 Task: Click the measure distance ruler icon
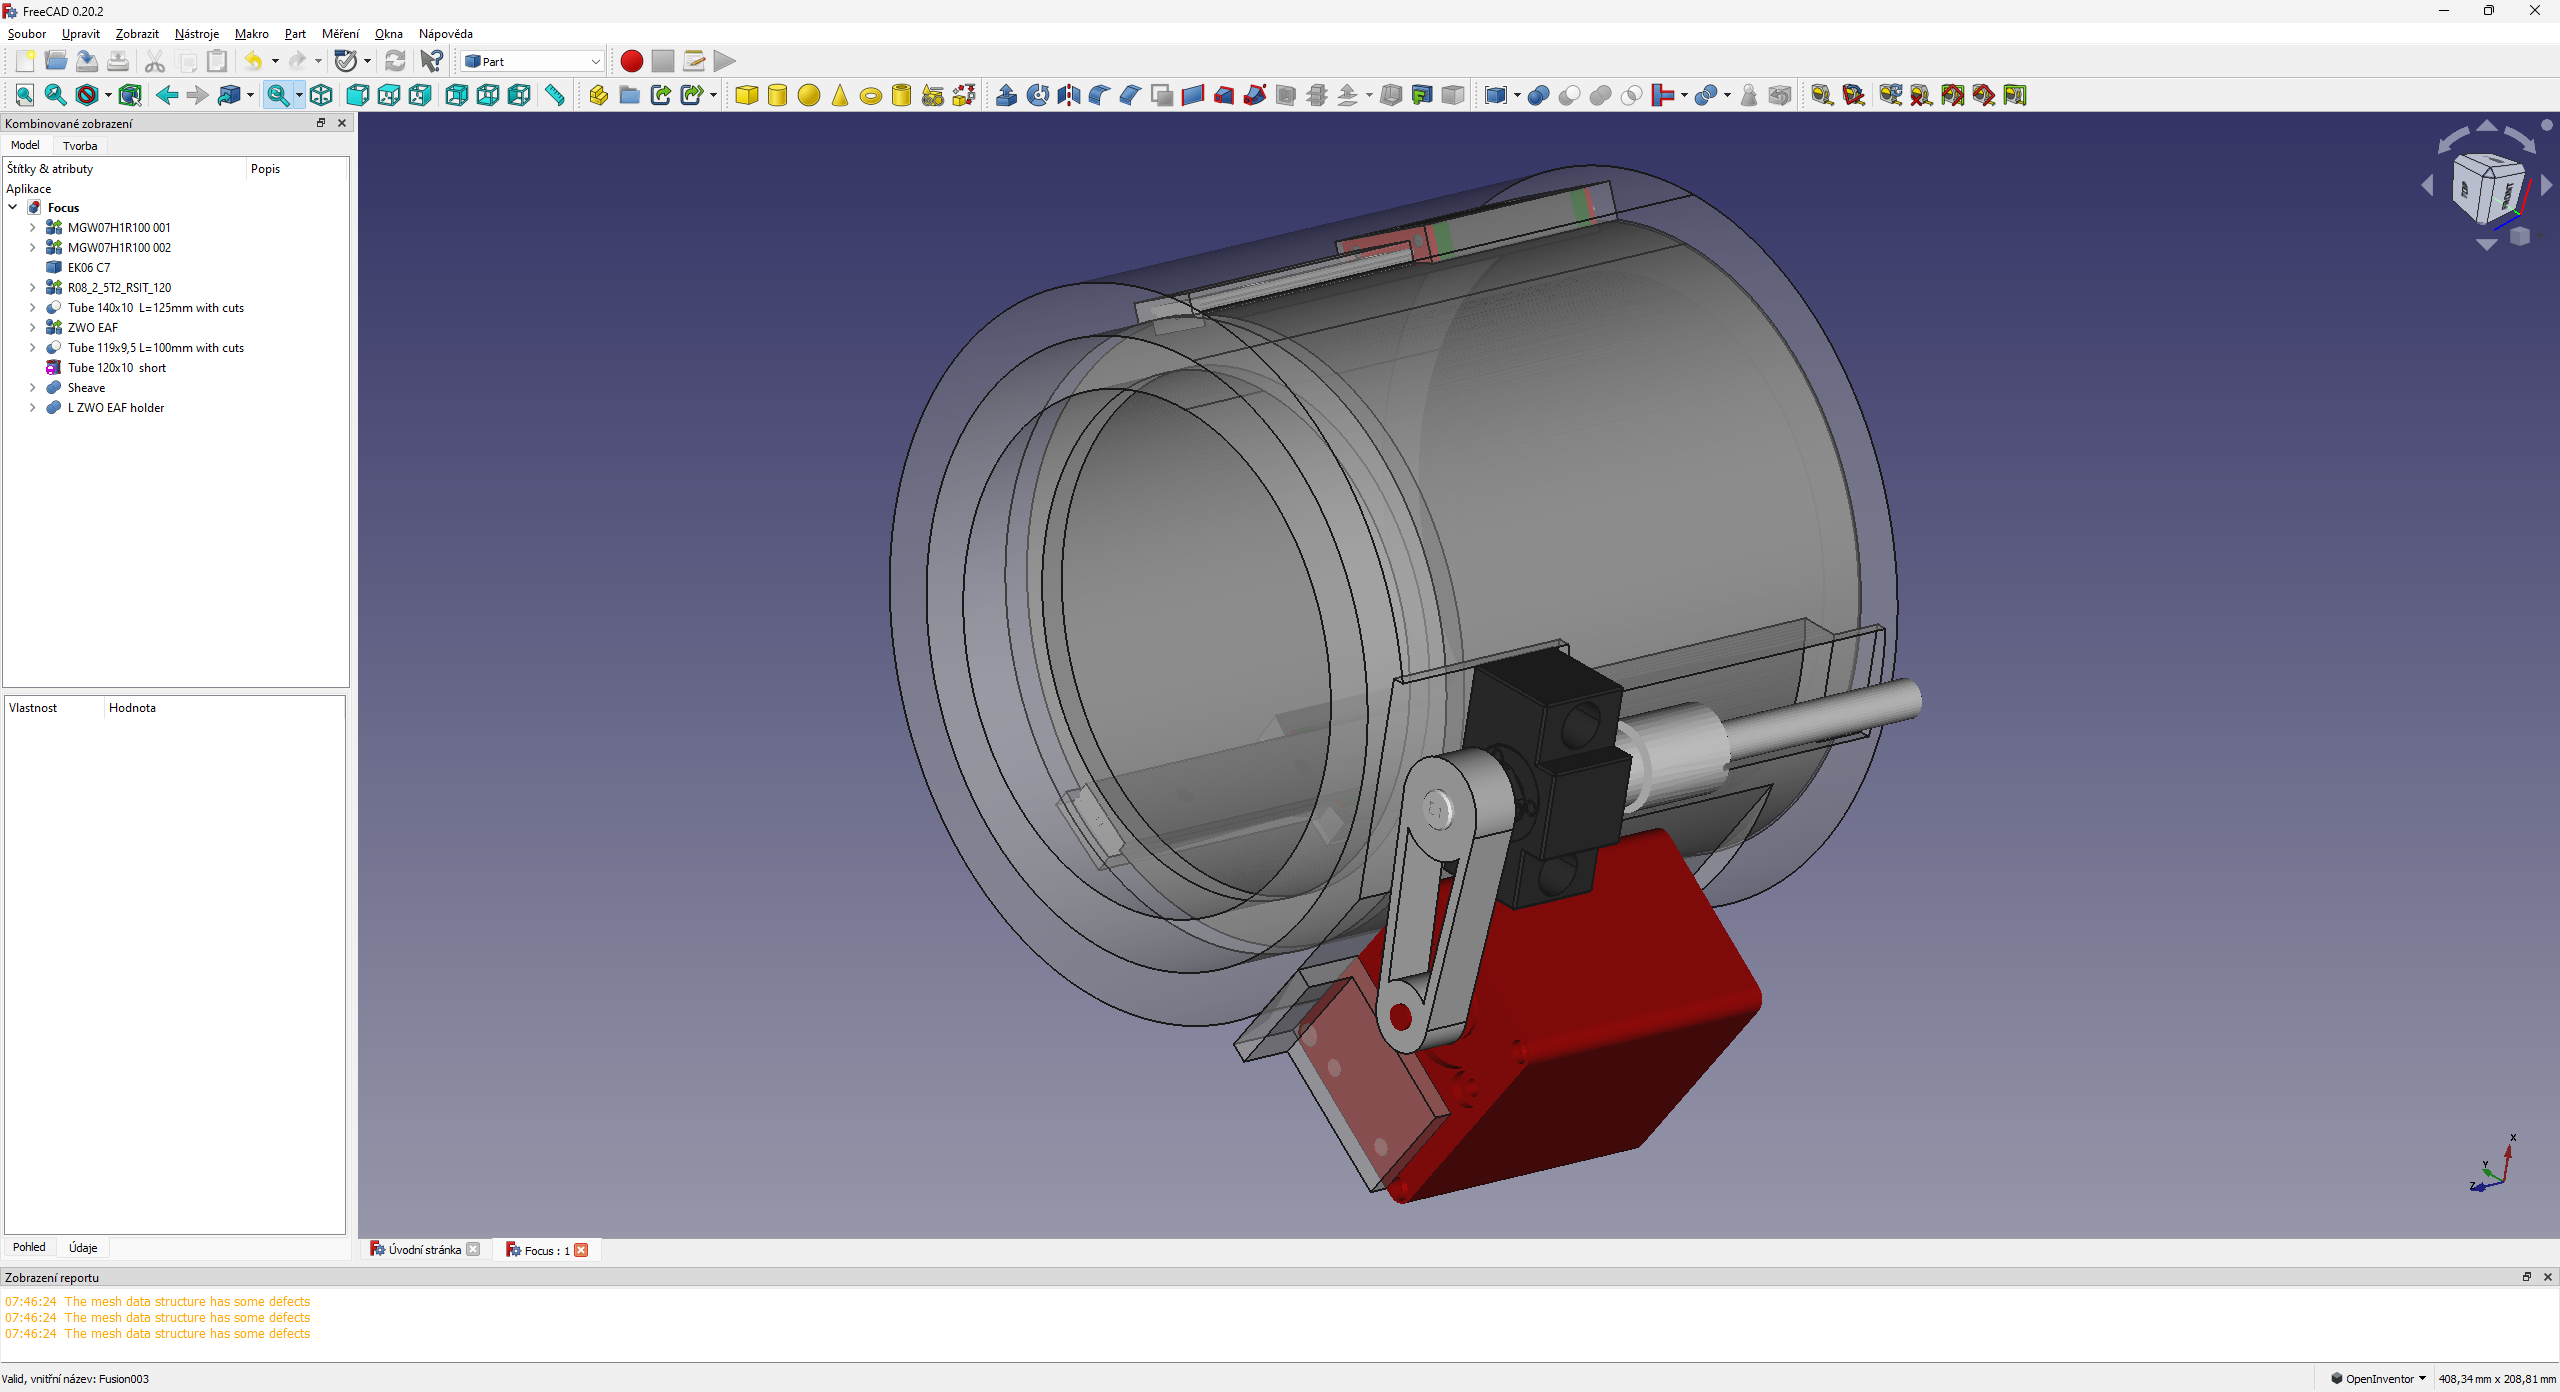[554, 95]
